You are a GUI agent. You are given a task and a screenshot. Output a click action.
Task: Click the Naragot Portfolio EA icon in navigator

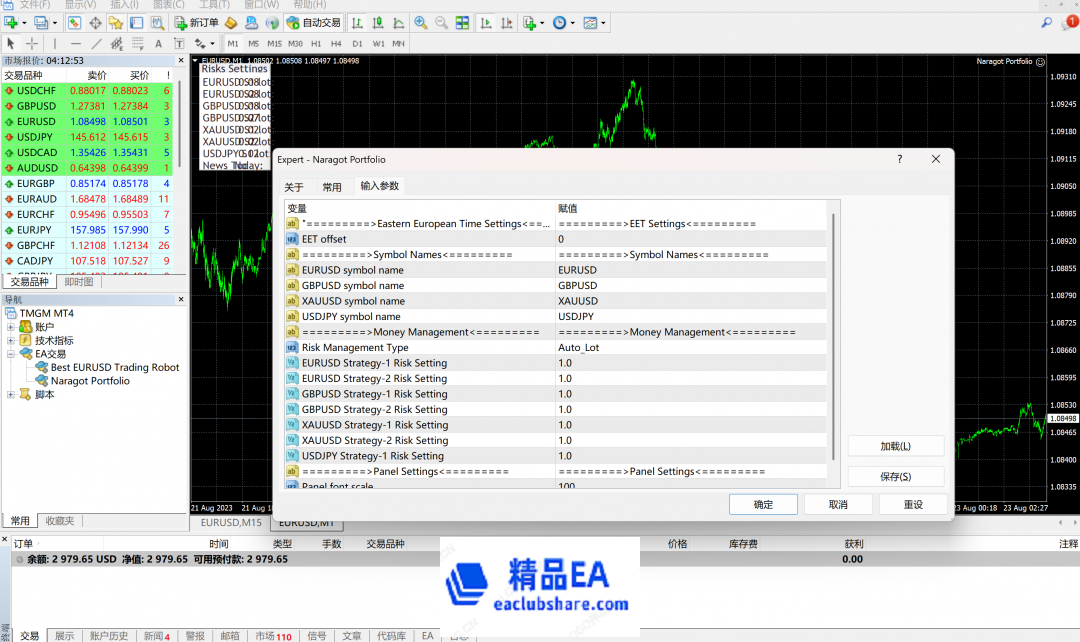pos(42,381)
